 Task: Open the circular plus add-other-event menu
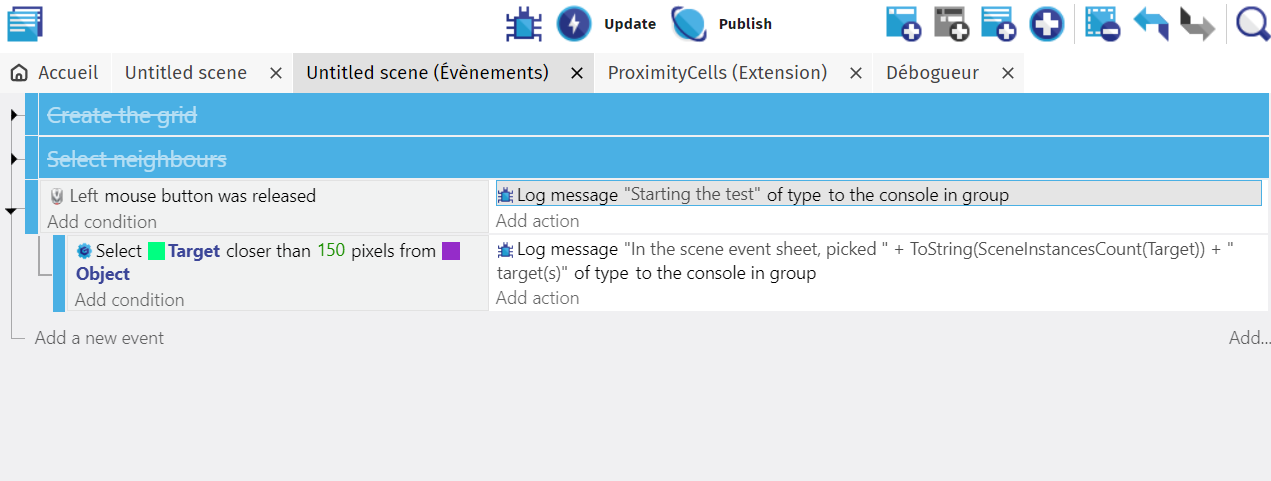click(1046, 23)
